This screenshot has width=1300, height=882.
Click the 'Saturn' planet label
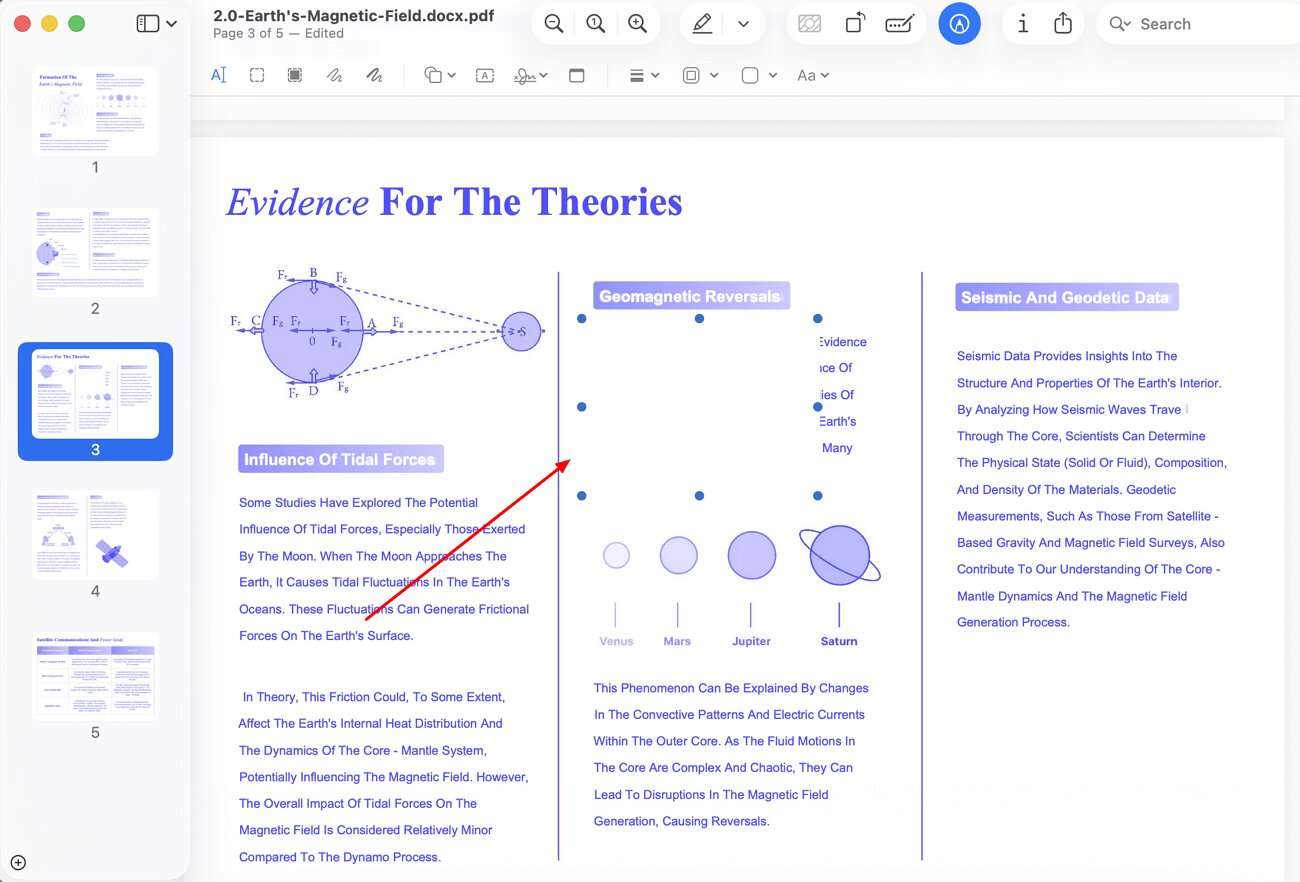coord(839,641)
